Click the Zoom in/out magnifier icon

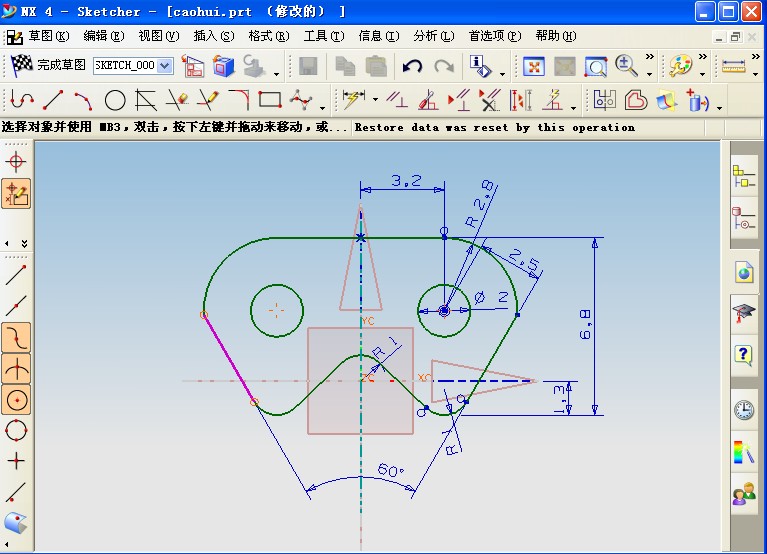[x=626, y=66]
